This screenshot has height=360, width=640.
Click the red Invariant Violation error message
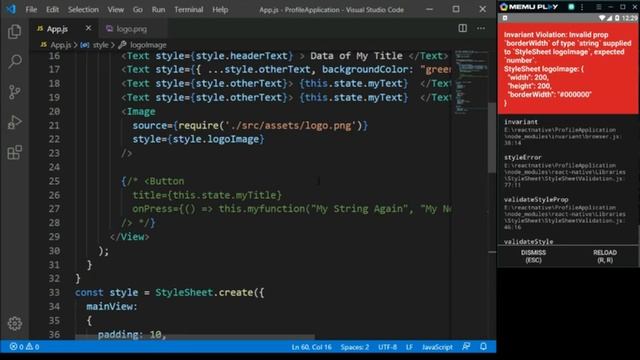pyautogui.click(x=567, y=68)
